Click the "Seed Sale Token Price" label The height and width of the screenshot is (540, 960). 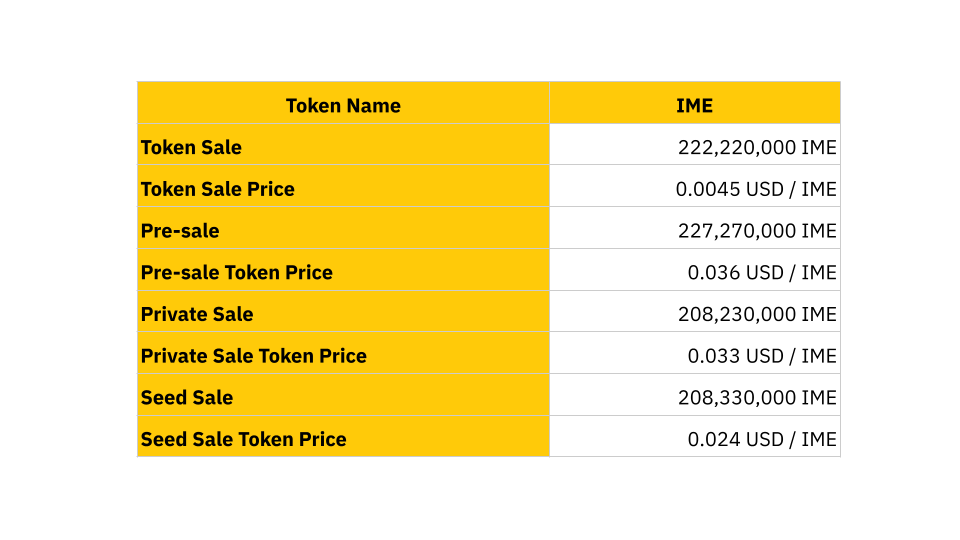pos(244,439)
